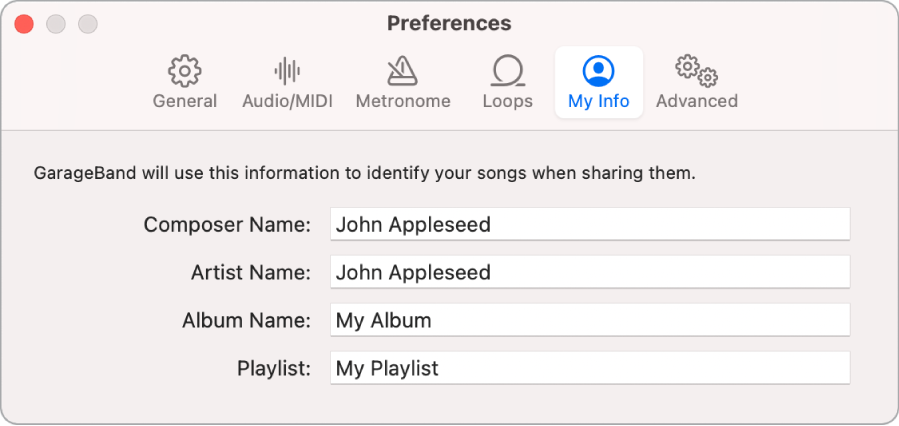This screenshot has height=426, width=899.
Task: Select the Playlist field containing My Playlist
Action: pos(590,368)
